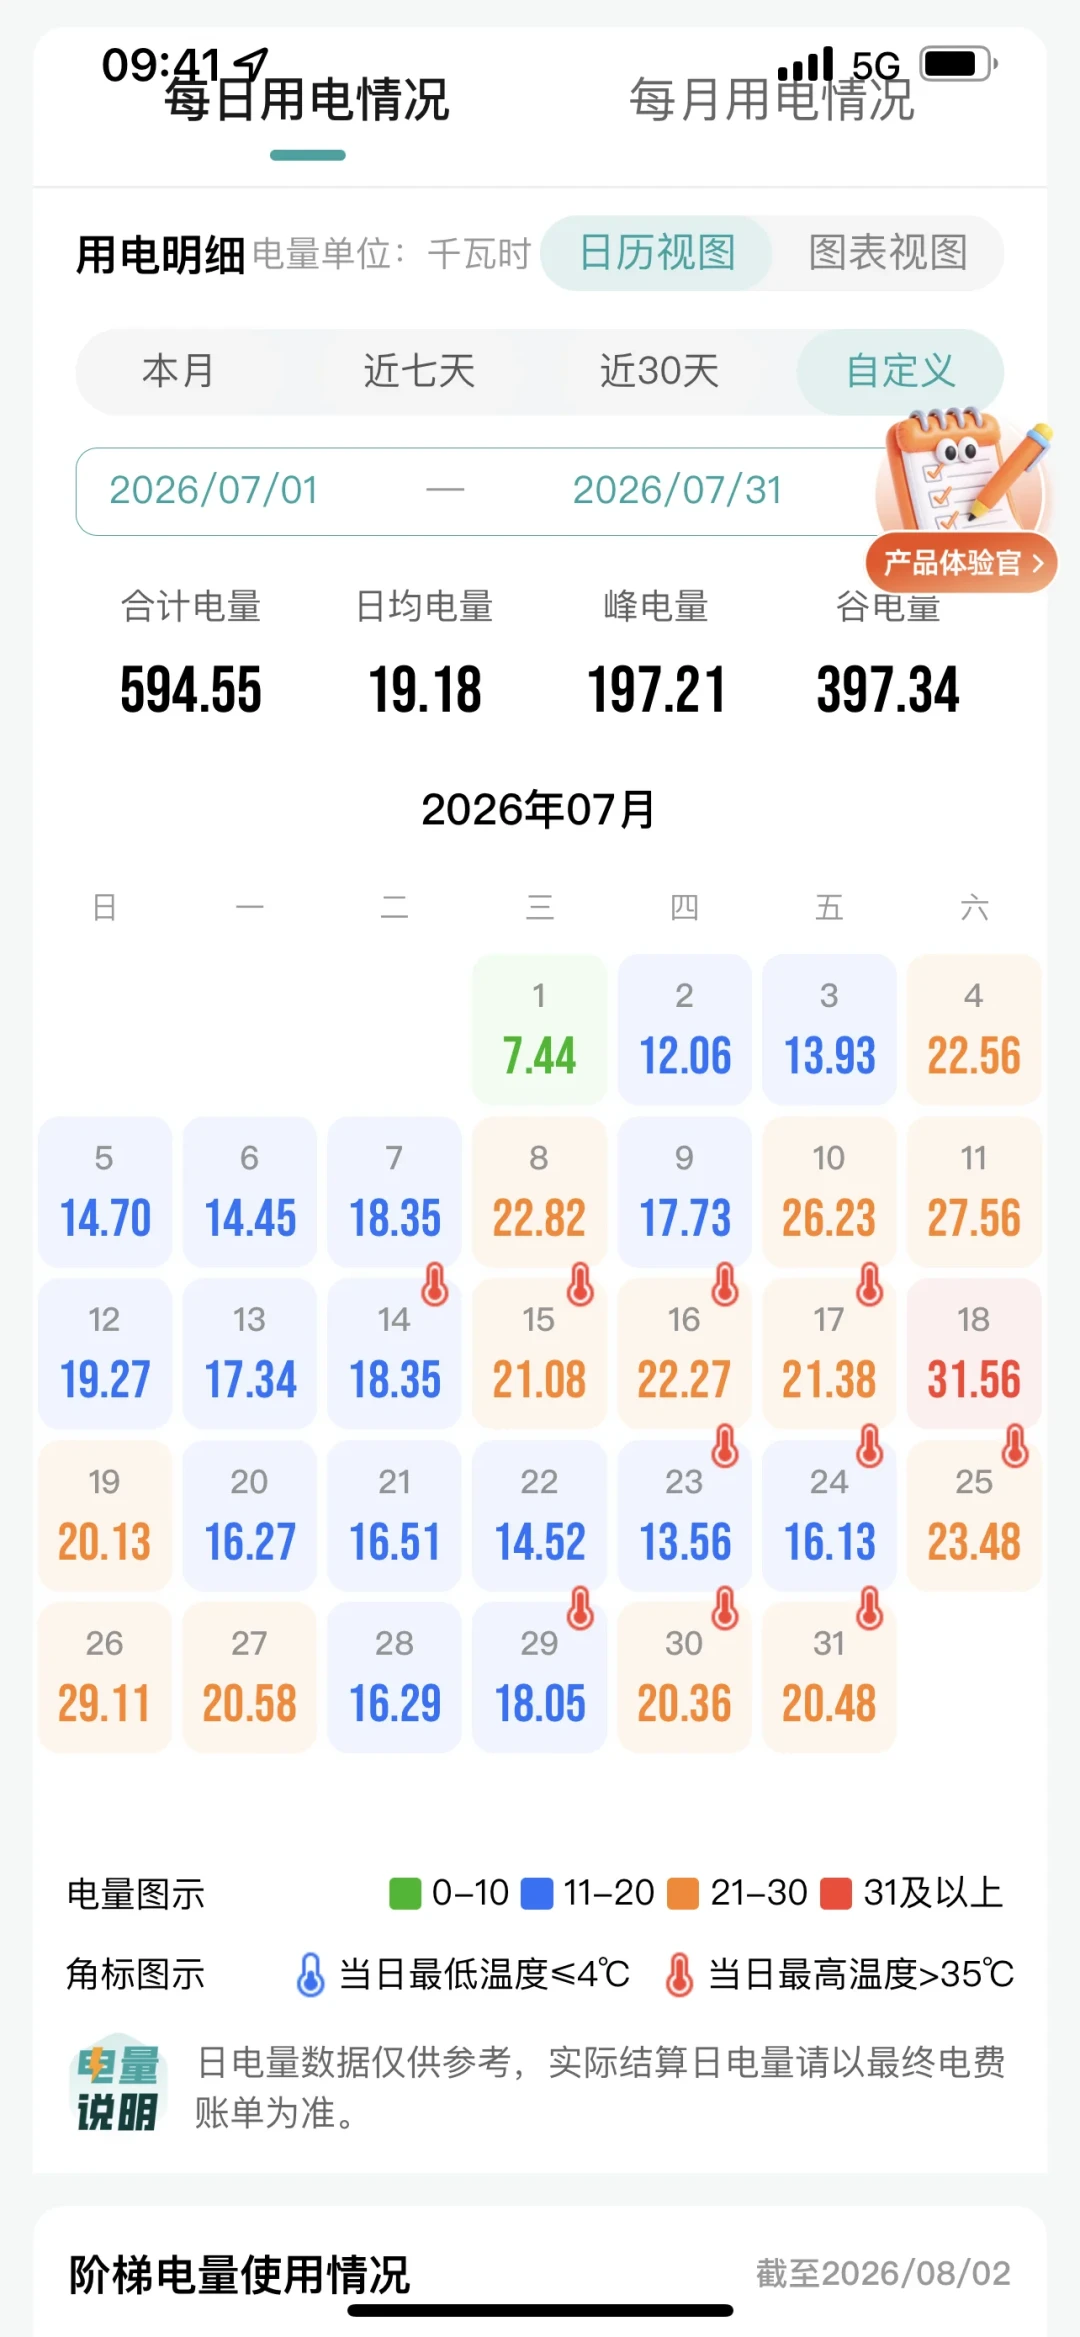Tap the 电量说明 info icon
Viewport: 1080px width, 2337px height.
pos(118,2085)
